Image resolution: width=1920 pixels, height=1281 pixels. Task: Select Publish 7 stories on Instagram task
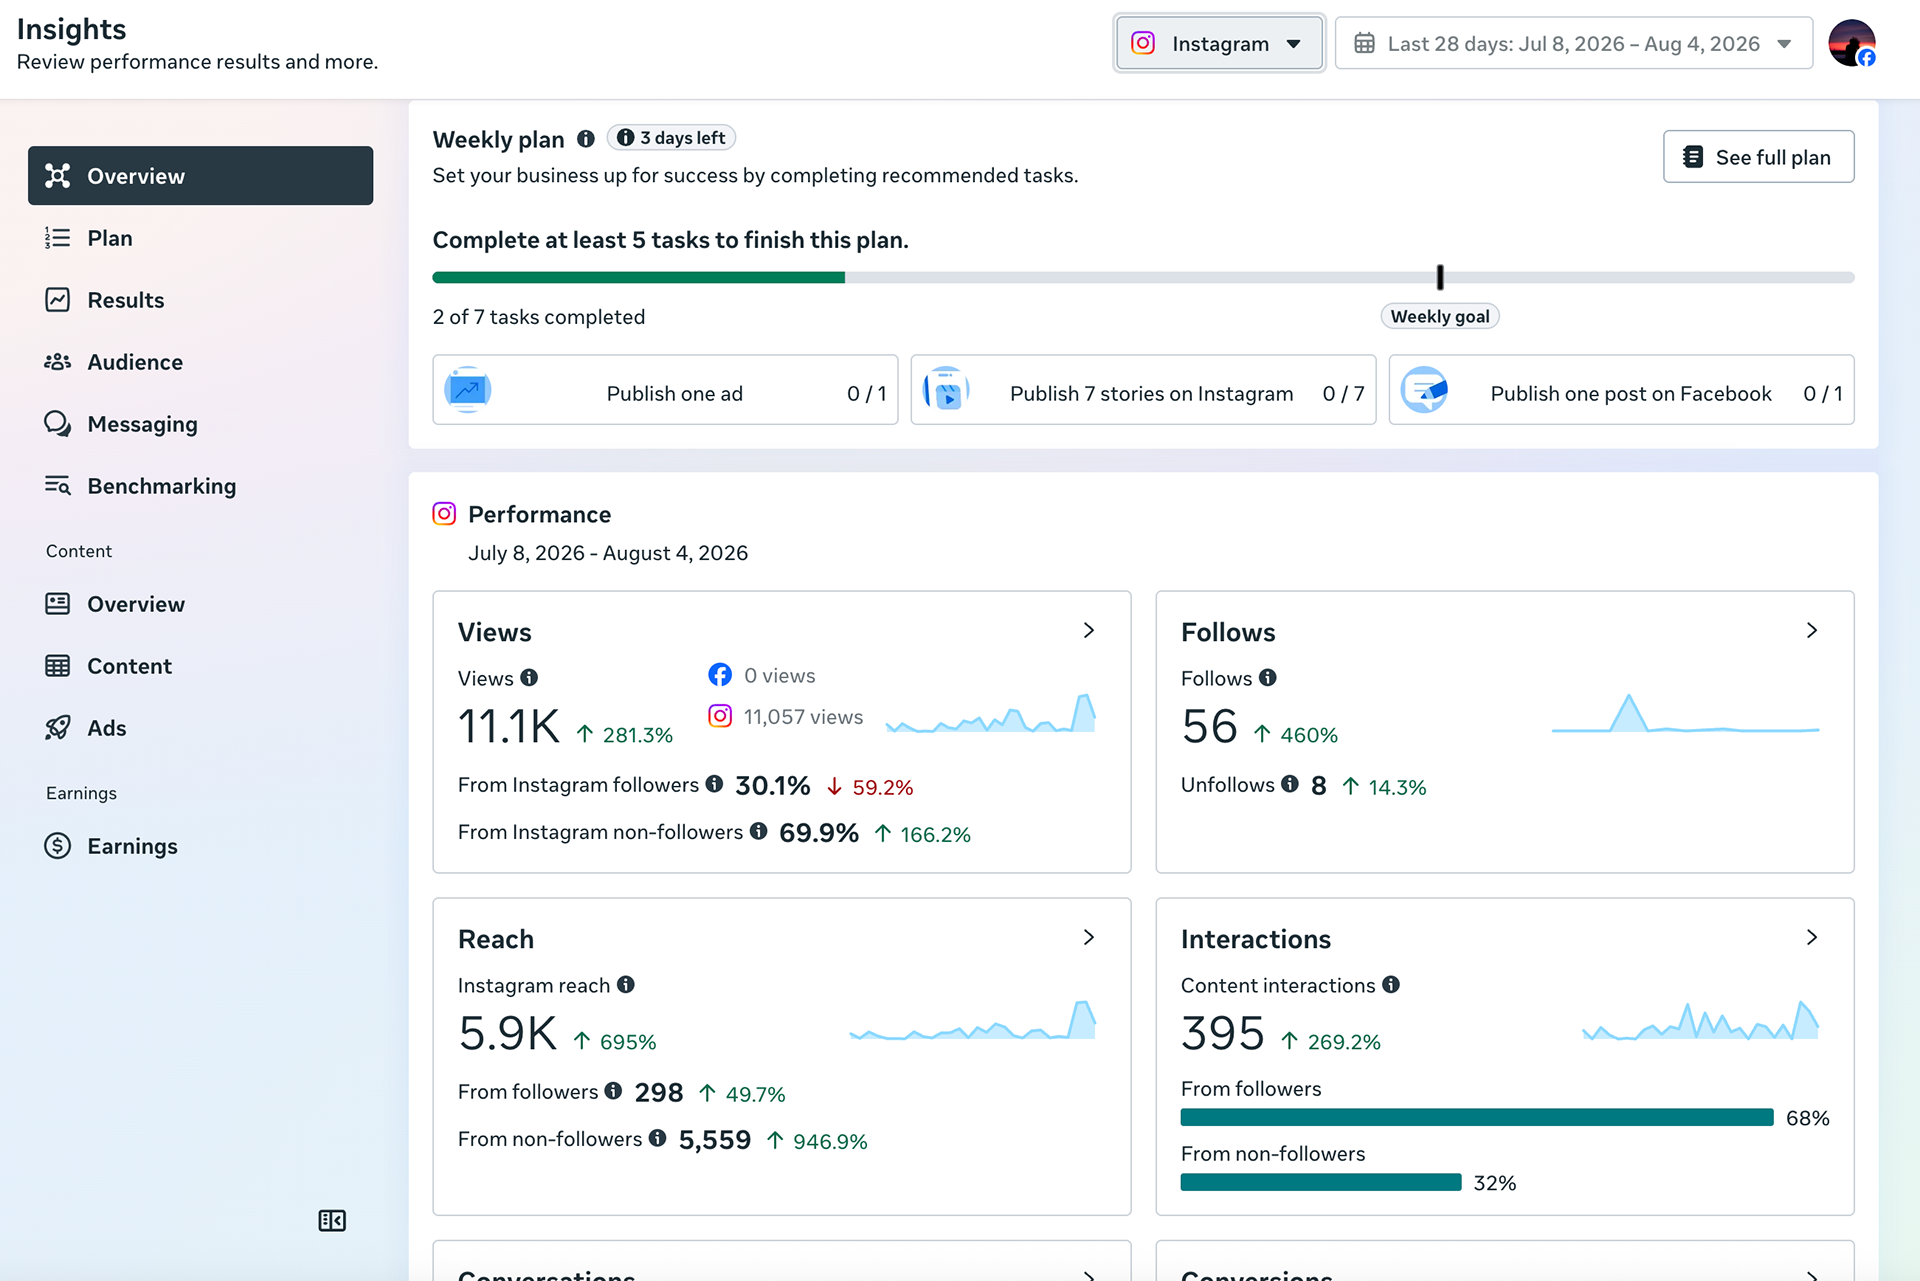[x=1143, y=390]
